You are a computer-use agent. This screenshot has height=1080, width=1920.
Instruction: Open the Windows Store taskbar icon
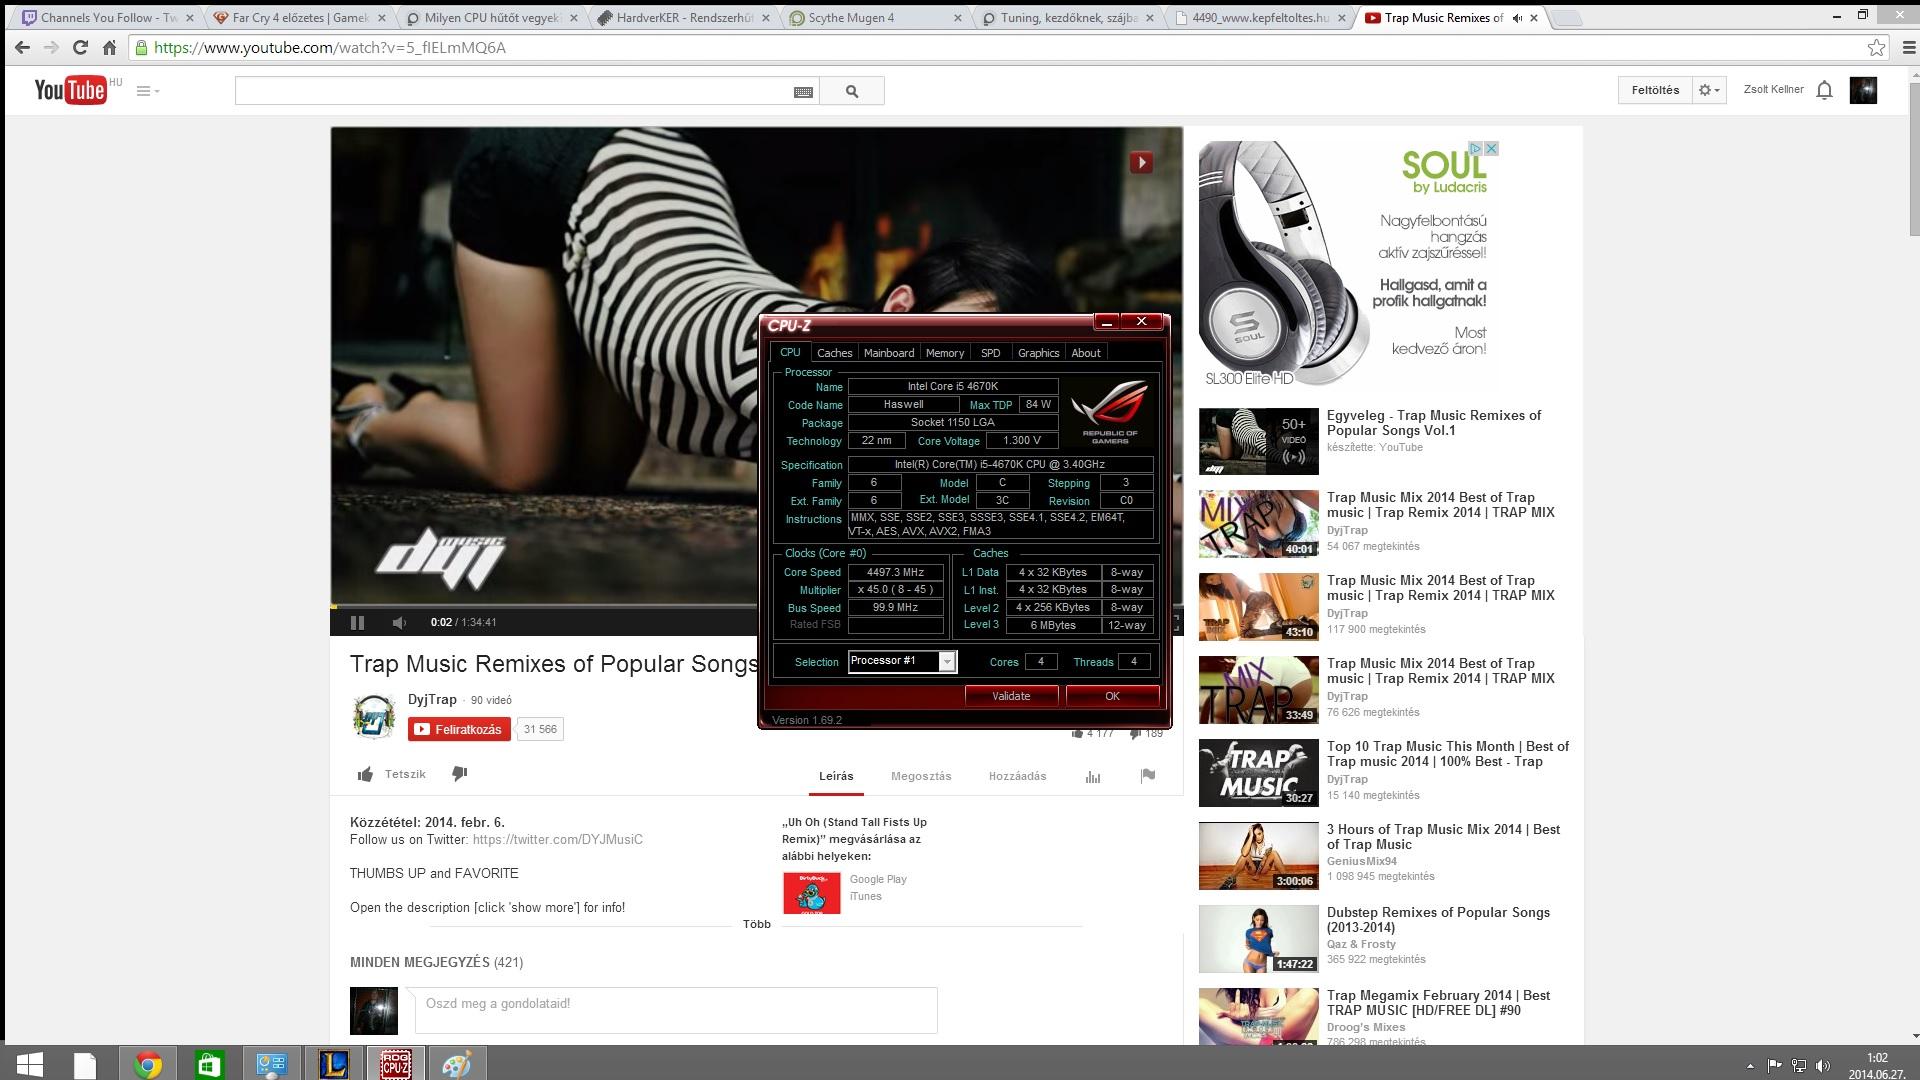[x=209, y=1063]
